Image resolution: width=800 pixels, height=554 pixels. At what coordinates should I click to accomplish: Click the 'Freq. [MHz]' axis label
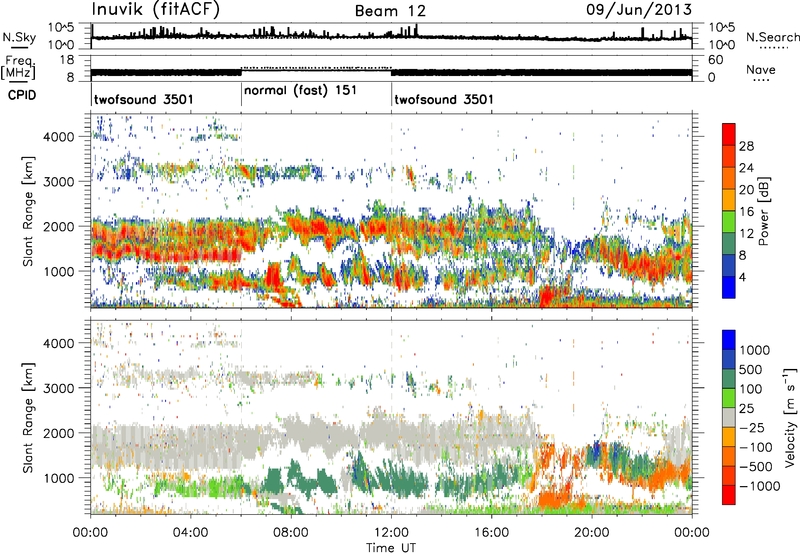pyautogui.click(x=19, y=68)
